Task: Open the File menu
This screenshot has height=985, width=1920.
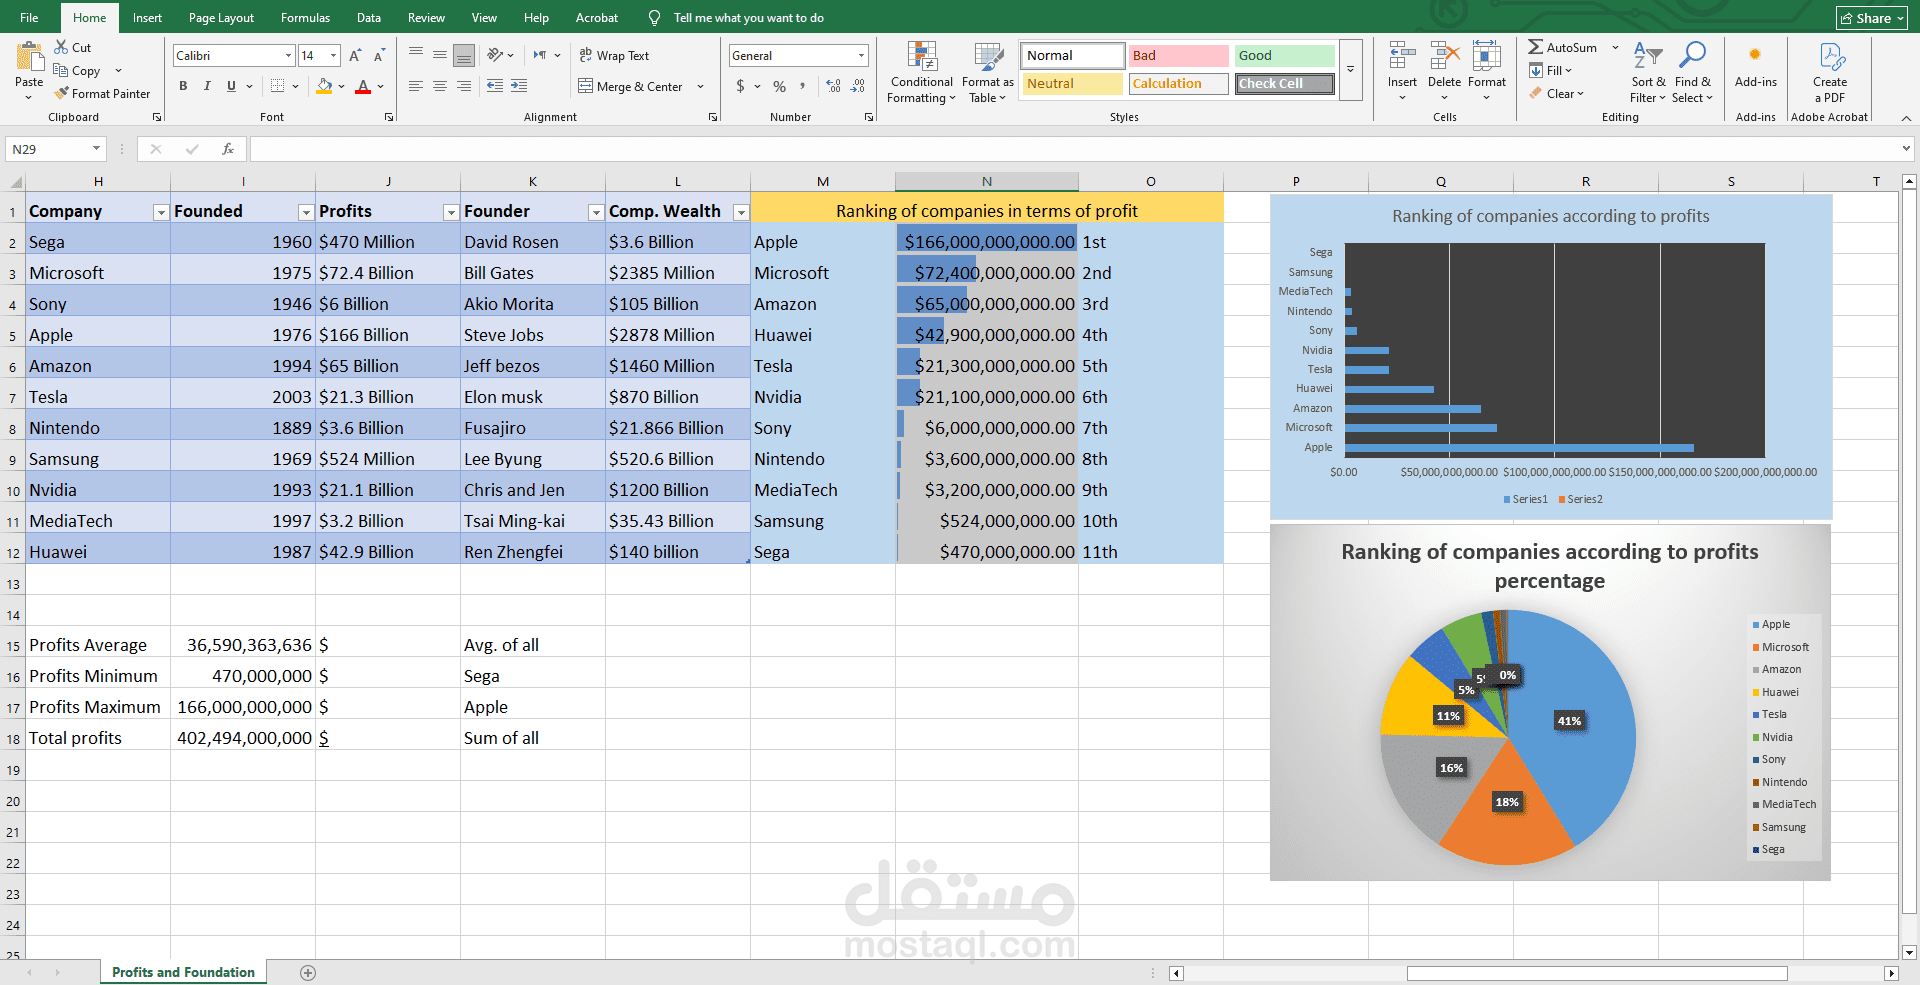Action: [29, 18]
